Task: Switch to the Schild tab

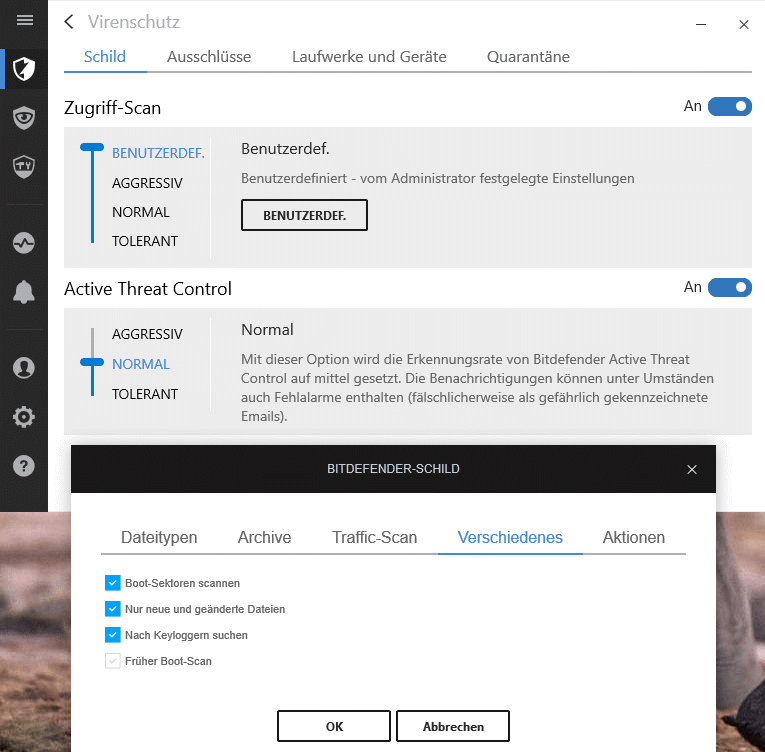Action: pyautogui.click(x=105, y=57)
